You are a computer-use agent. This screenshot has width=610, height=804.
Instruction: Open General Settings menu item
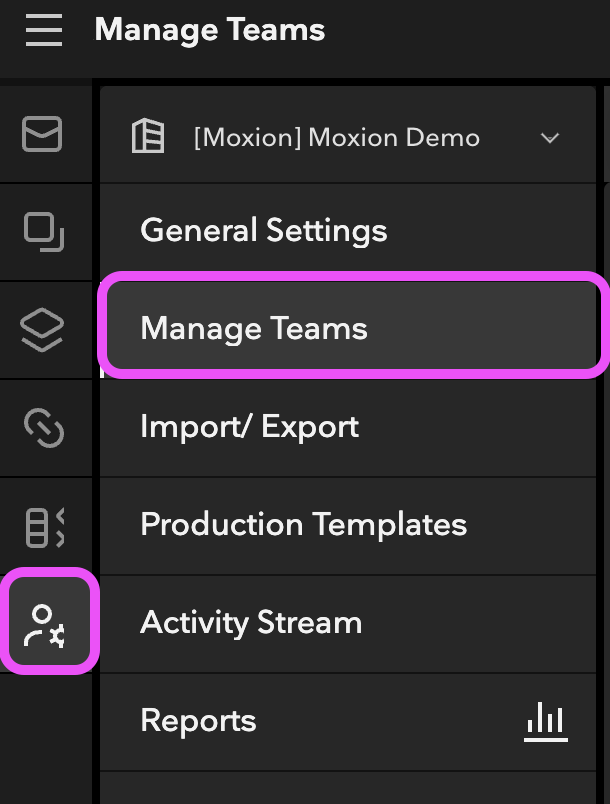point(348,232)
